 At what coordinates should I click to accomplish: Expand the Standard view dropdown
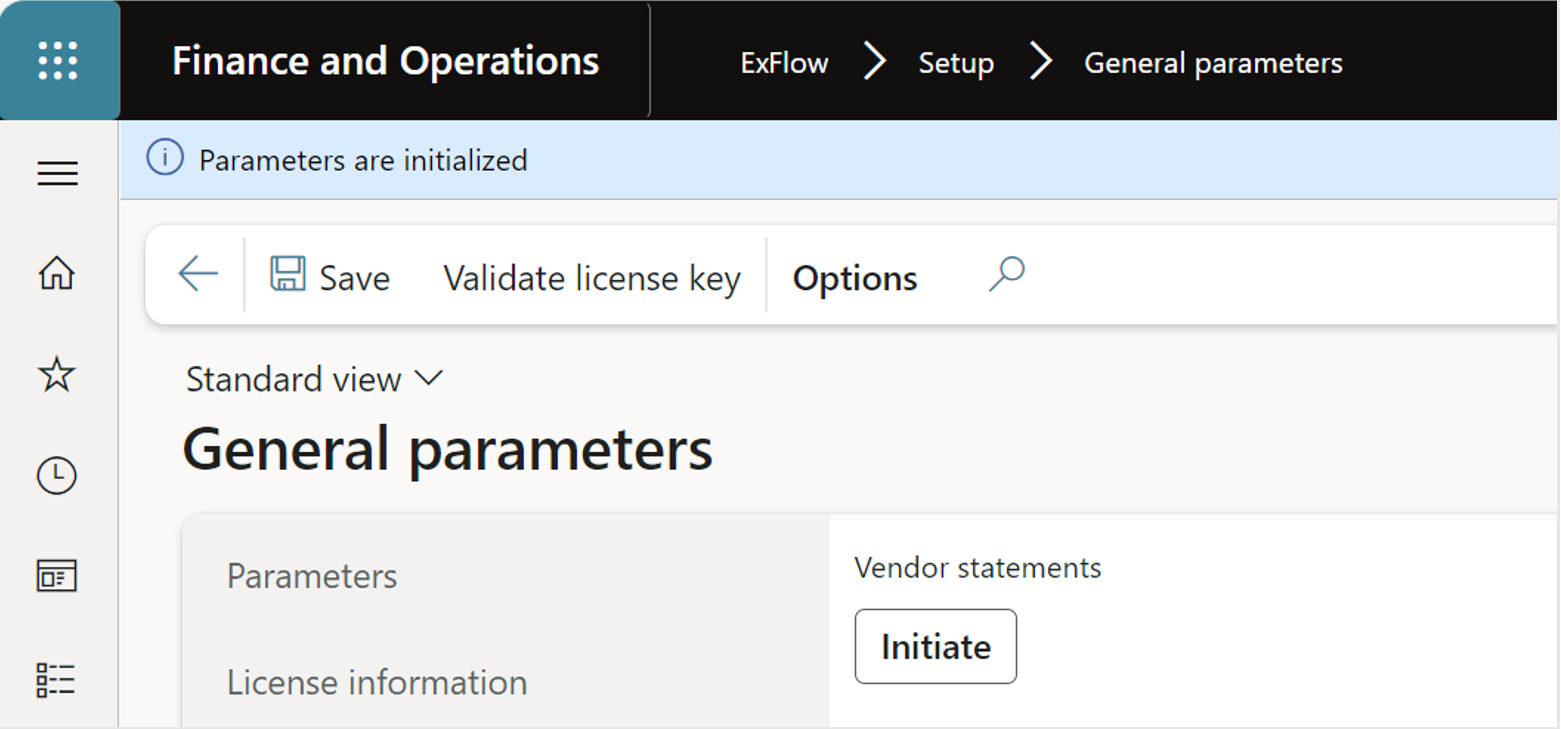coord(314,379)
